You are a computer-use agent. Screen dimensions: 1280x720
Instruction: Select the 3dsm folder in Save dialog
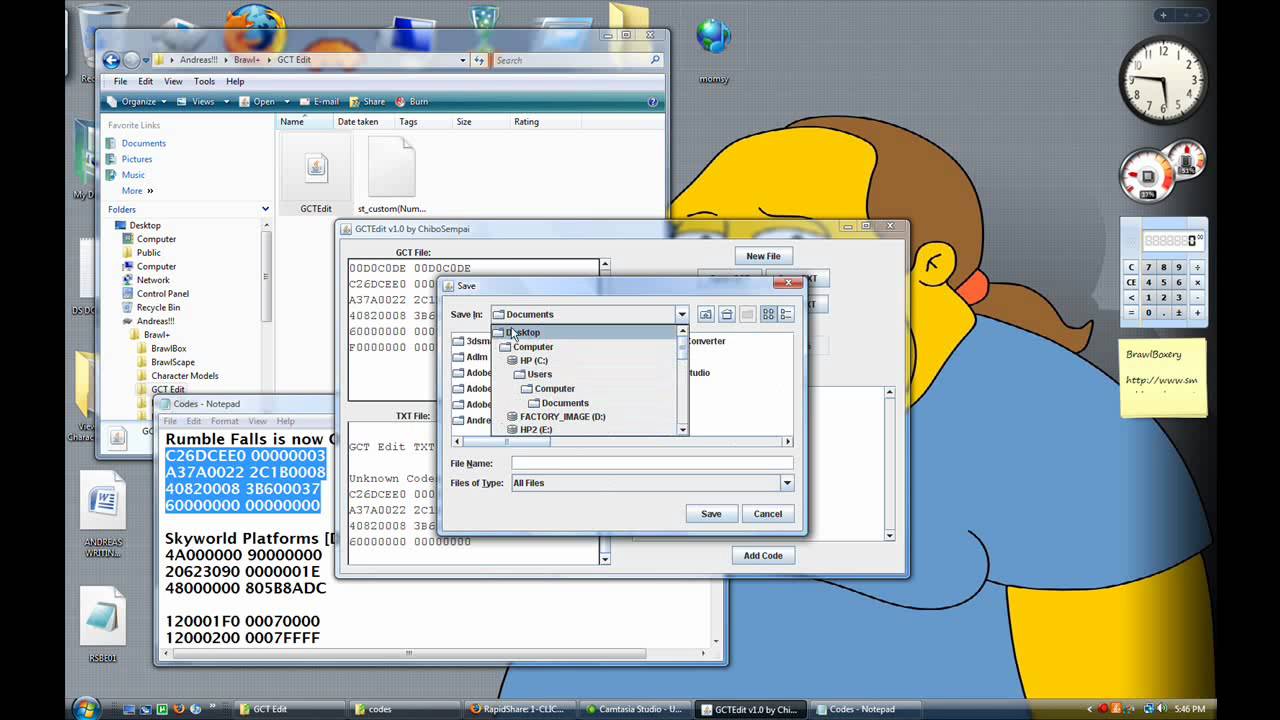click(x=470, y=341)
